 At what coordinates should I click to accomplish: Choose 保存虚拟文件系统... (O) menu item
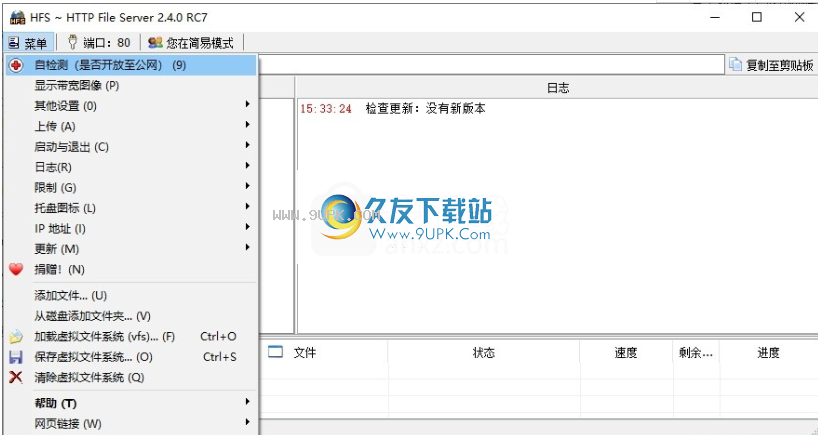click(131, 357)
